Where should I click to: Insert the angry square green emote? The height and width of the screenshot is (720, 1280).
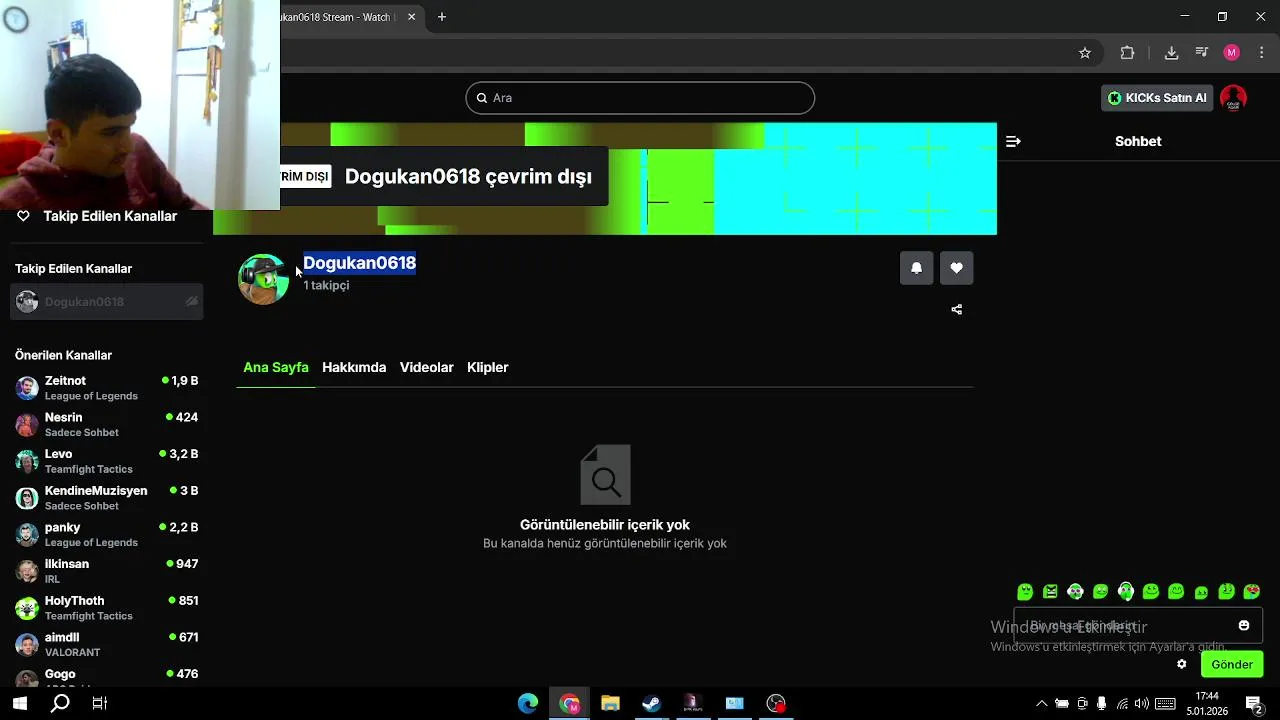[x=1050, y=592]
